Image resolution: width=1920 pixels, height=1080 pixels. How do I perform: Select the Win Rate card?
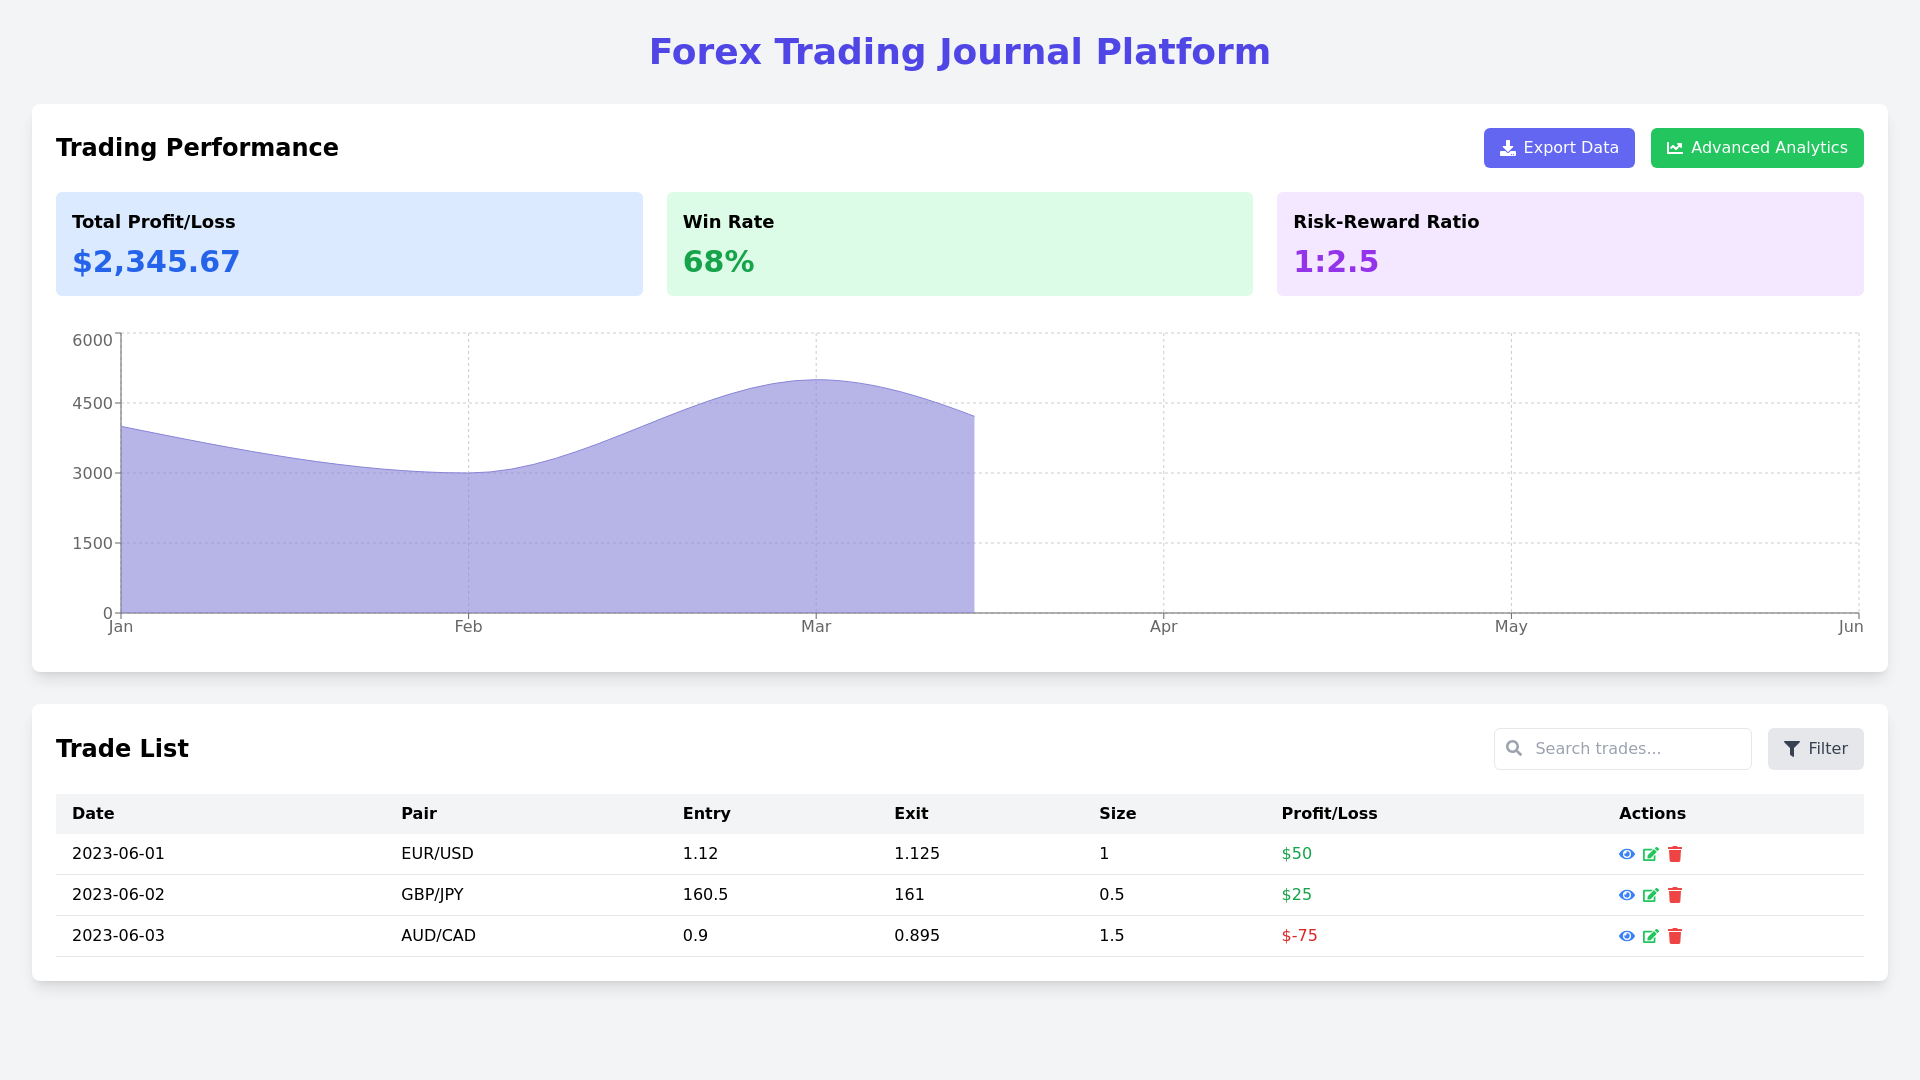pyautogui.click(x=959, y=244)
